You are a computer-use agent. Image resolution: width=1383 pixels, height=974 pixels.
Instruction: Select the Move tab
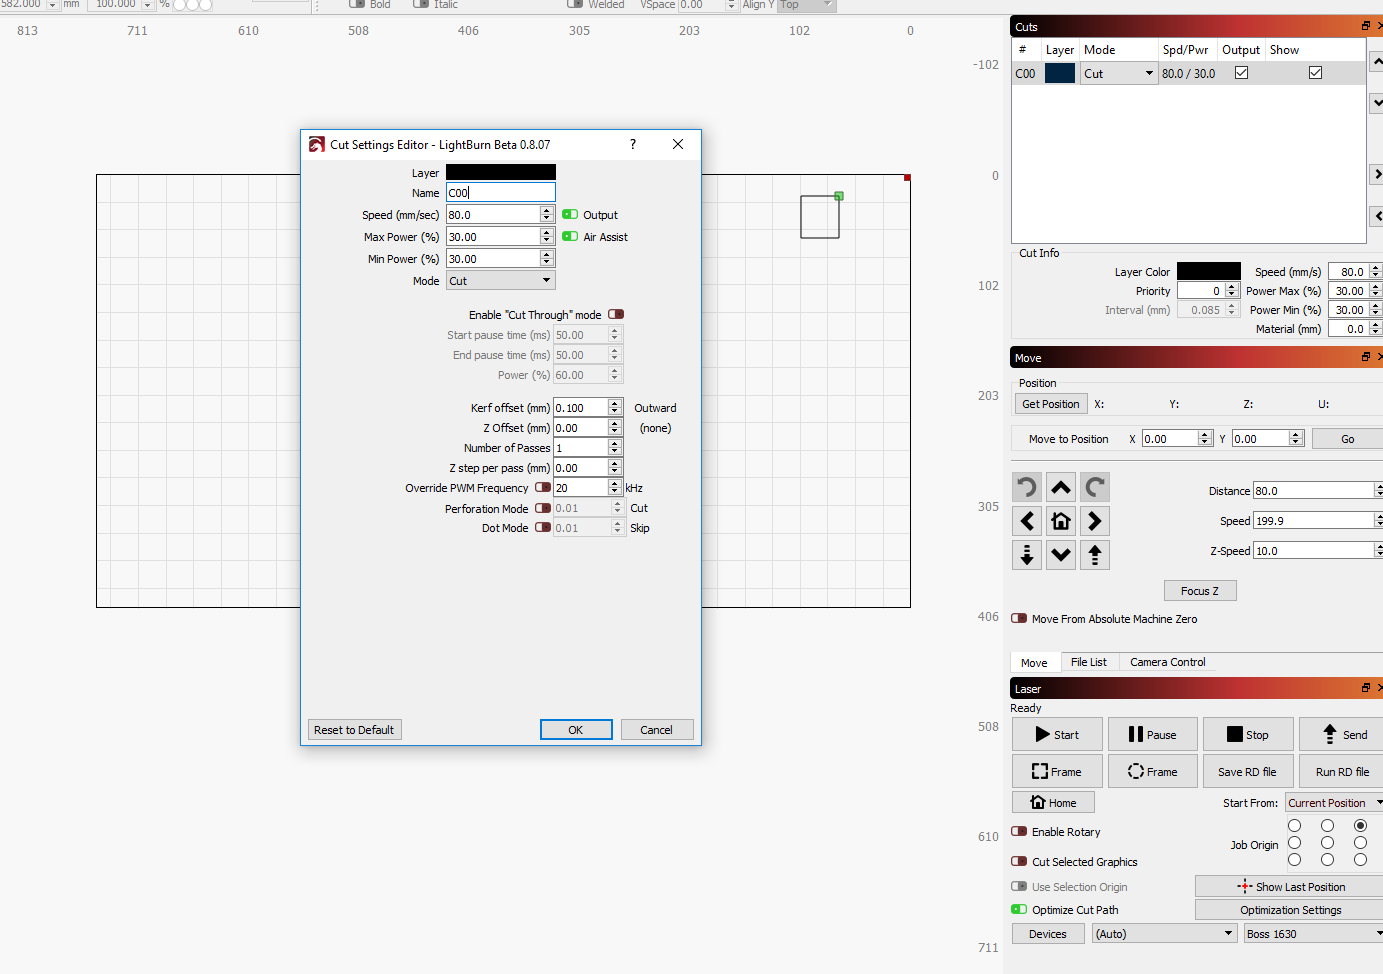(1034, 663)
